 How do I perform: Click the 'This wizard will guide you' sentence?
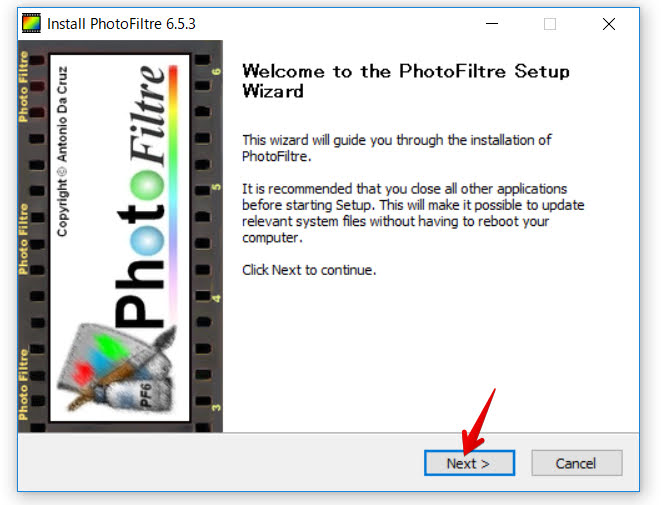click(x=397, y=148)
